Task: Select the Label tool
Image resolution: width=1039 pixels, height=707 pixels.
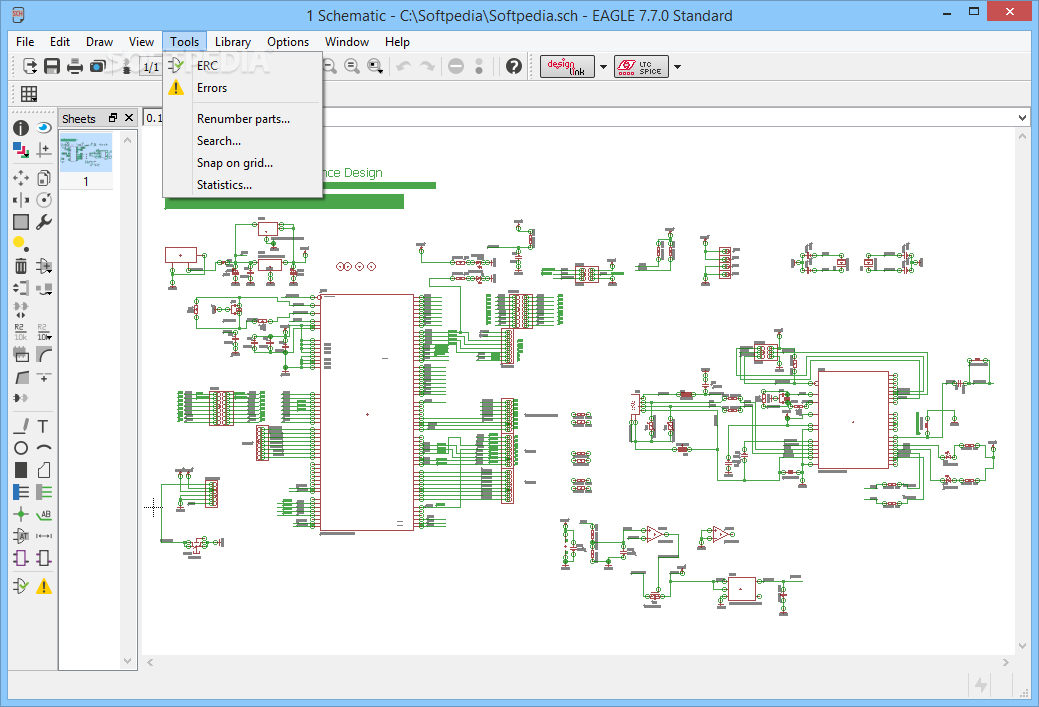Action: 44,514
